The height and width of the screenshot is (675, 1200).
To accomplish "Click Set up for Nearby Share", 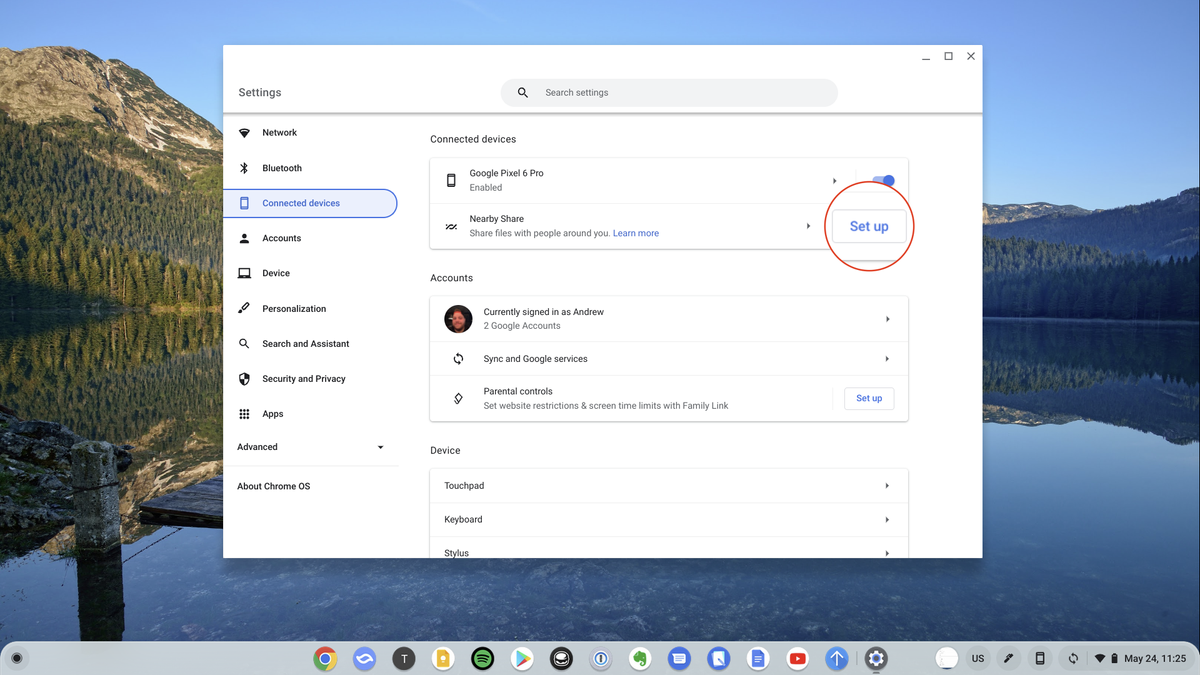I will point(868,226).
